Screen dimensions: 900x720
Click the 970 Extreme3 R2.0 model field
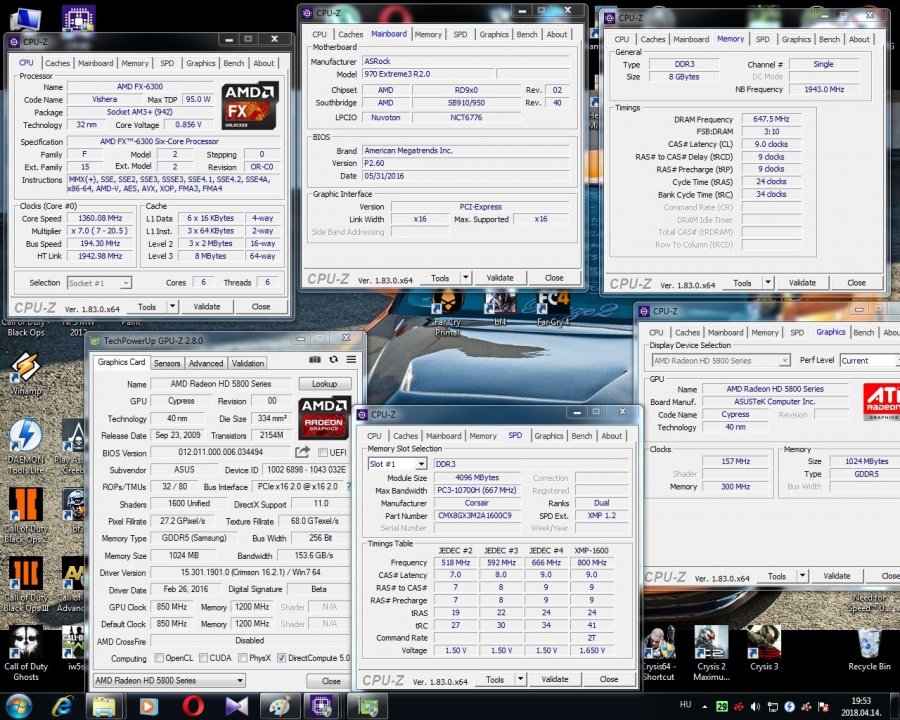tap(428, 74)
